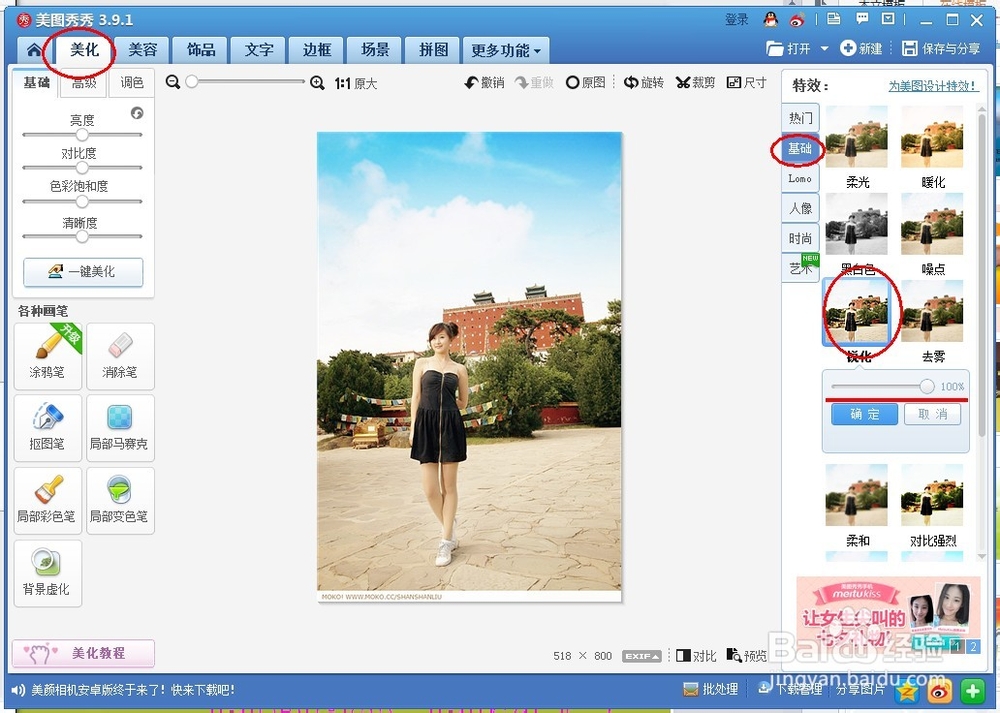Select the Lomo effects category
1000x713 pixels.
[x=800, y=179]
